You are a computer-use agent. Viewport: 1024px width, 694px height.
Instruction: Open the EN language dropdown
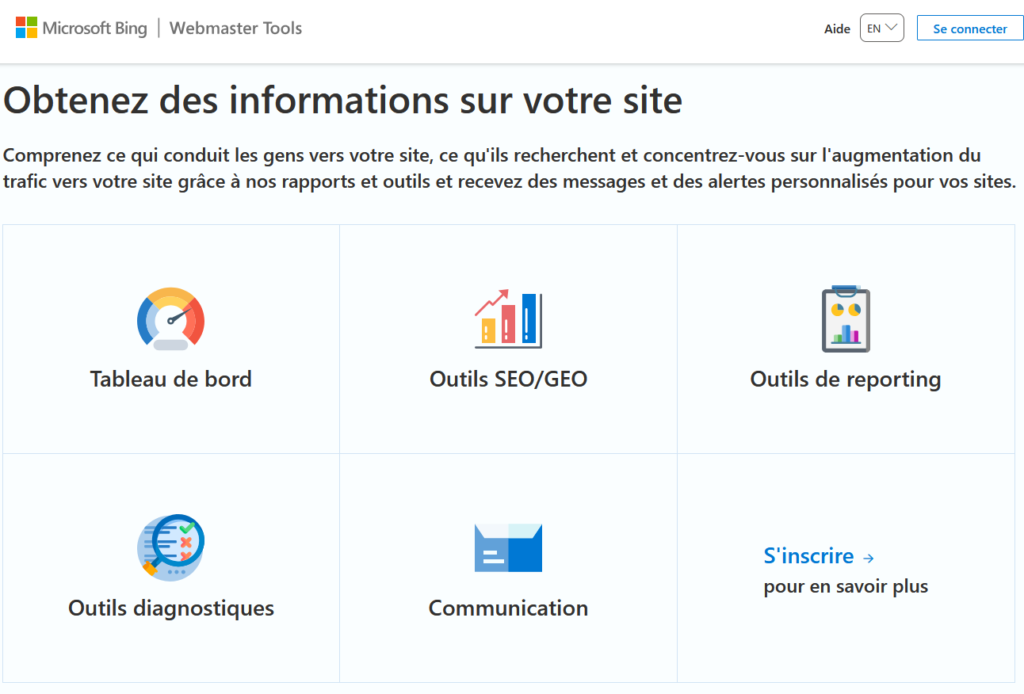[x=880, y=27]
